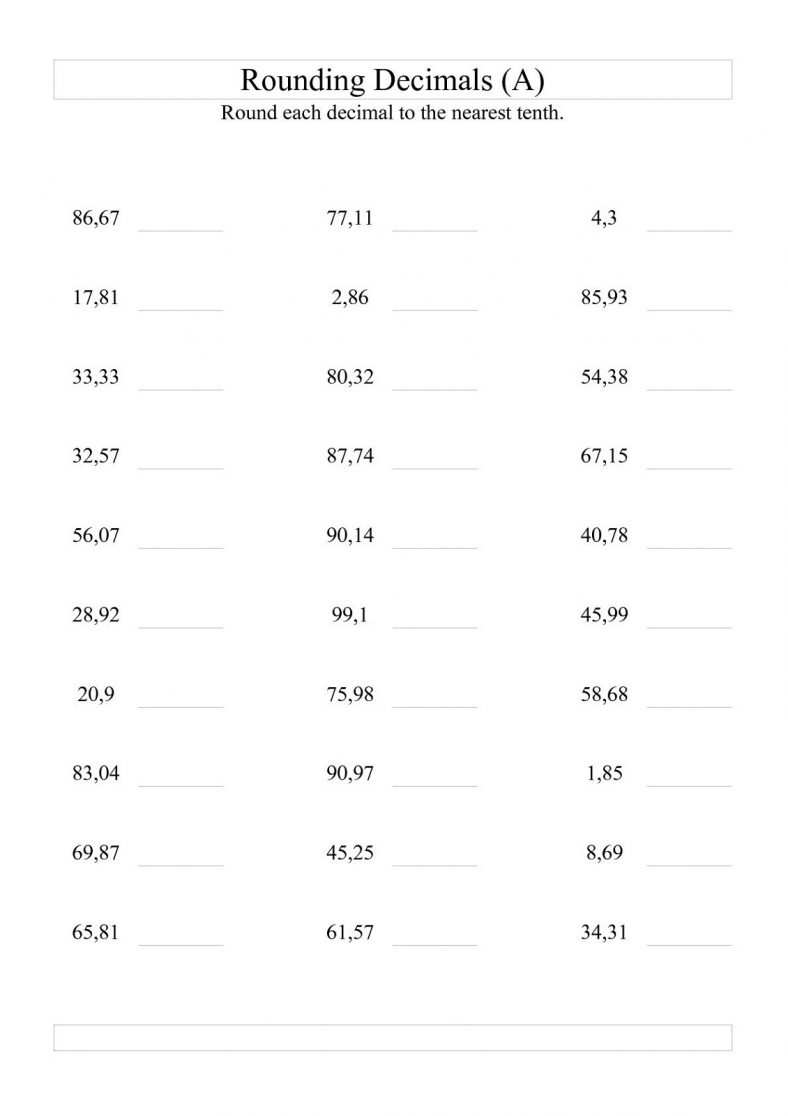Click the answer blank beside 87,74
Viewport: 788px width, 1116px height.
pyautogui.click(x=435, y=468)
